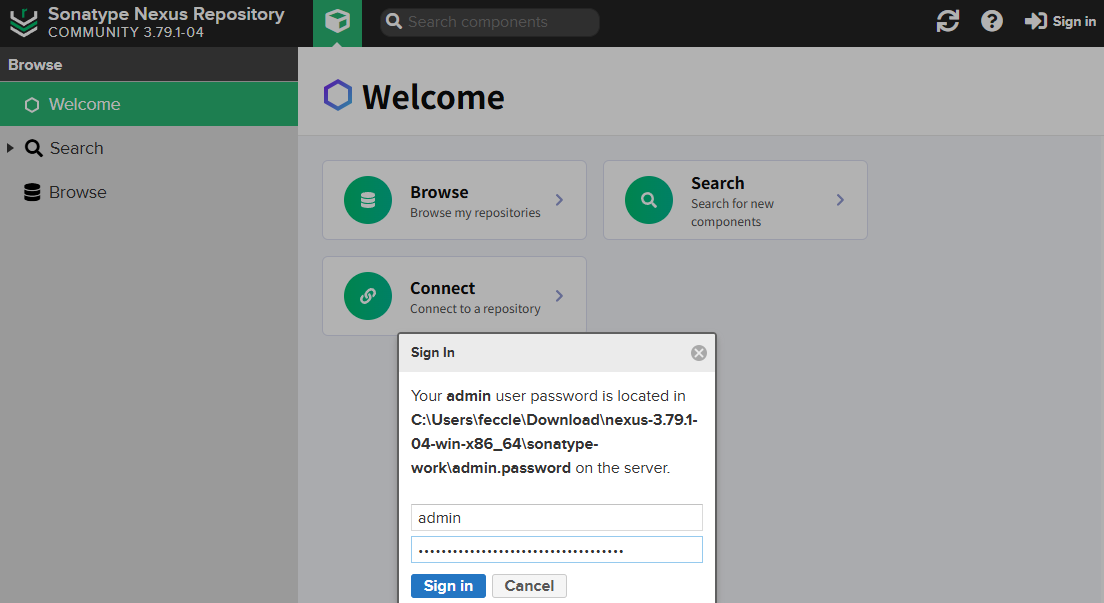This screenshot has height=603, width=1104.
Task: Click the database icon next to Browse in the sidebar
Action: [x=32, y=192]
